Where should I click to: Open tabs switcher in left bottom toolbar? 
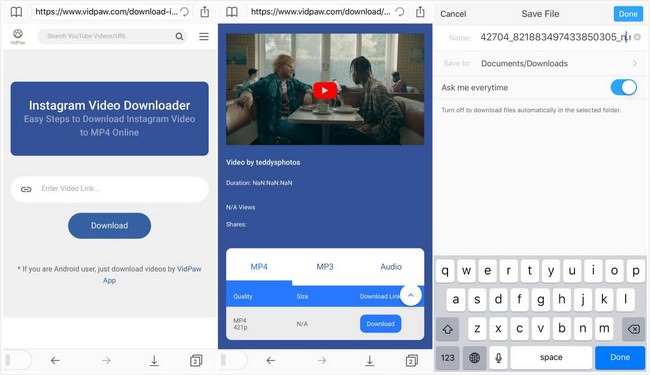point(196,360)
